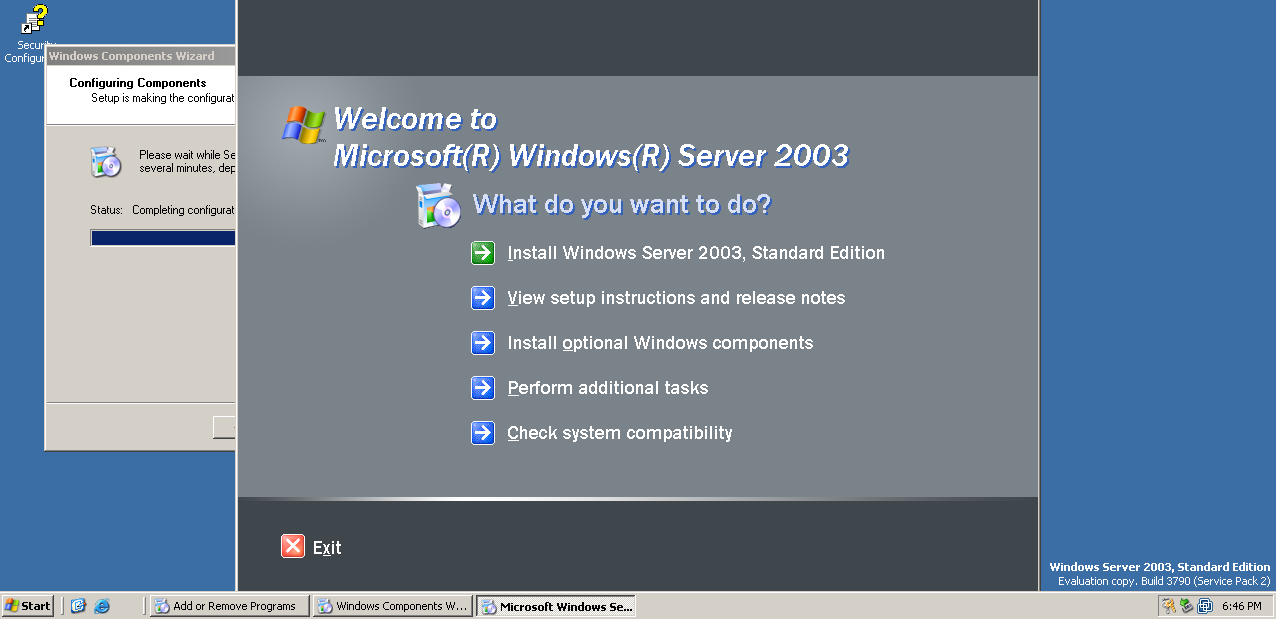Click the blue arrow beside Check system compatibility
This screenshot has height=619, width=1276.
pyautogui.click(x=483, y=433)
